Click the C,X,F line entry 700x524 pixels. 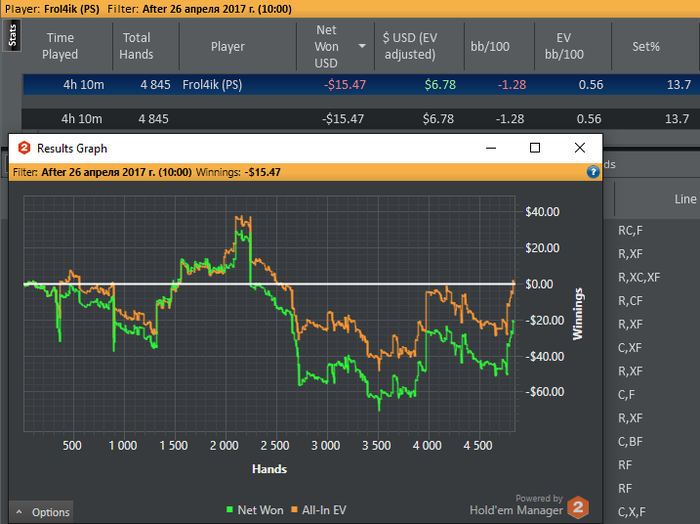632,512
